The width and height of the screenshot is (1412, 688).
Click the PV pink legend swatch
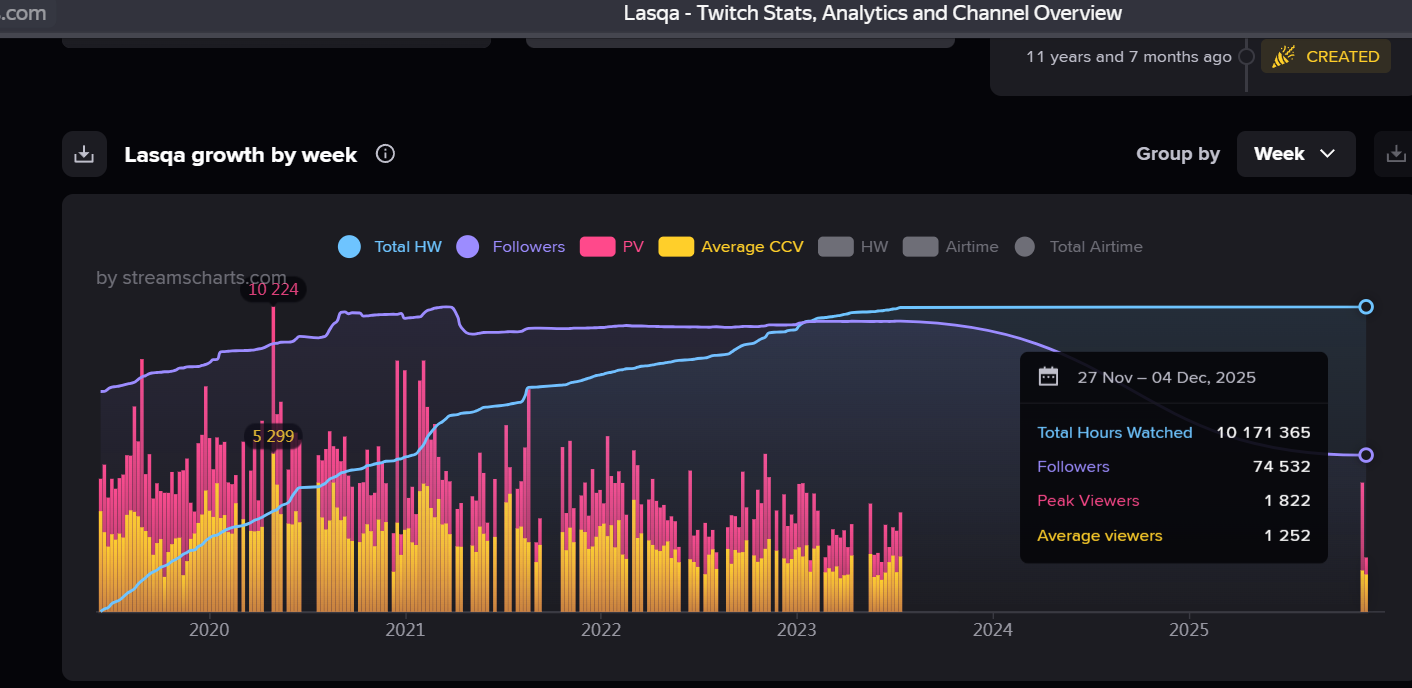click(x=597, y=247)
